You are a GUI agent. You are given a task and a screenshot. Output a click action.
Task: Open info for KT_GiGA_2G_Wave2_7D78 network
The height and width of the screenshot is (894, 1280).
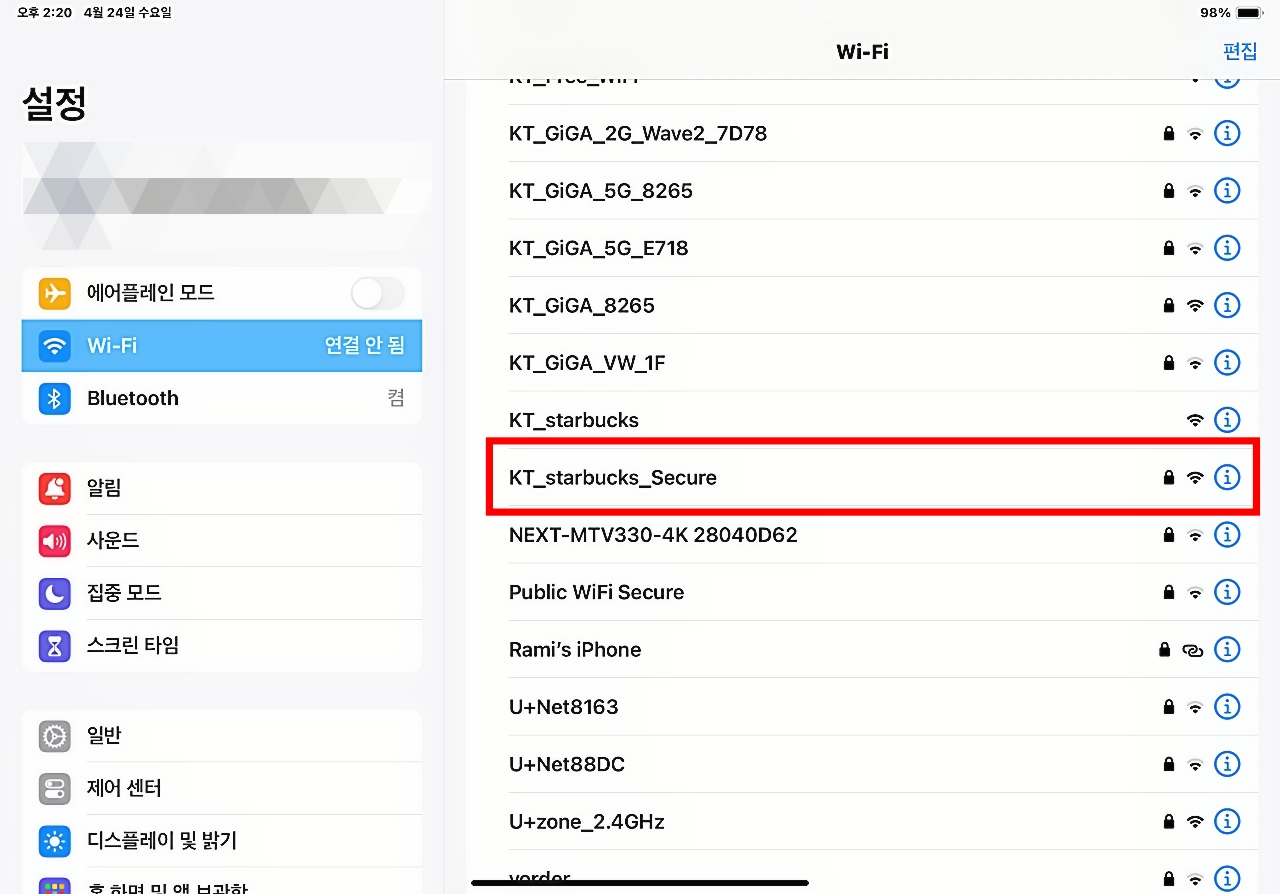(x=1227, y=133)
